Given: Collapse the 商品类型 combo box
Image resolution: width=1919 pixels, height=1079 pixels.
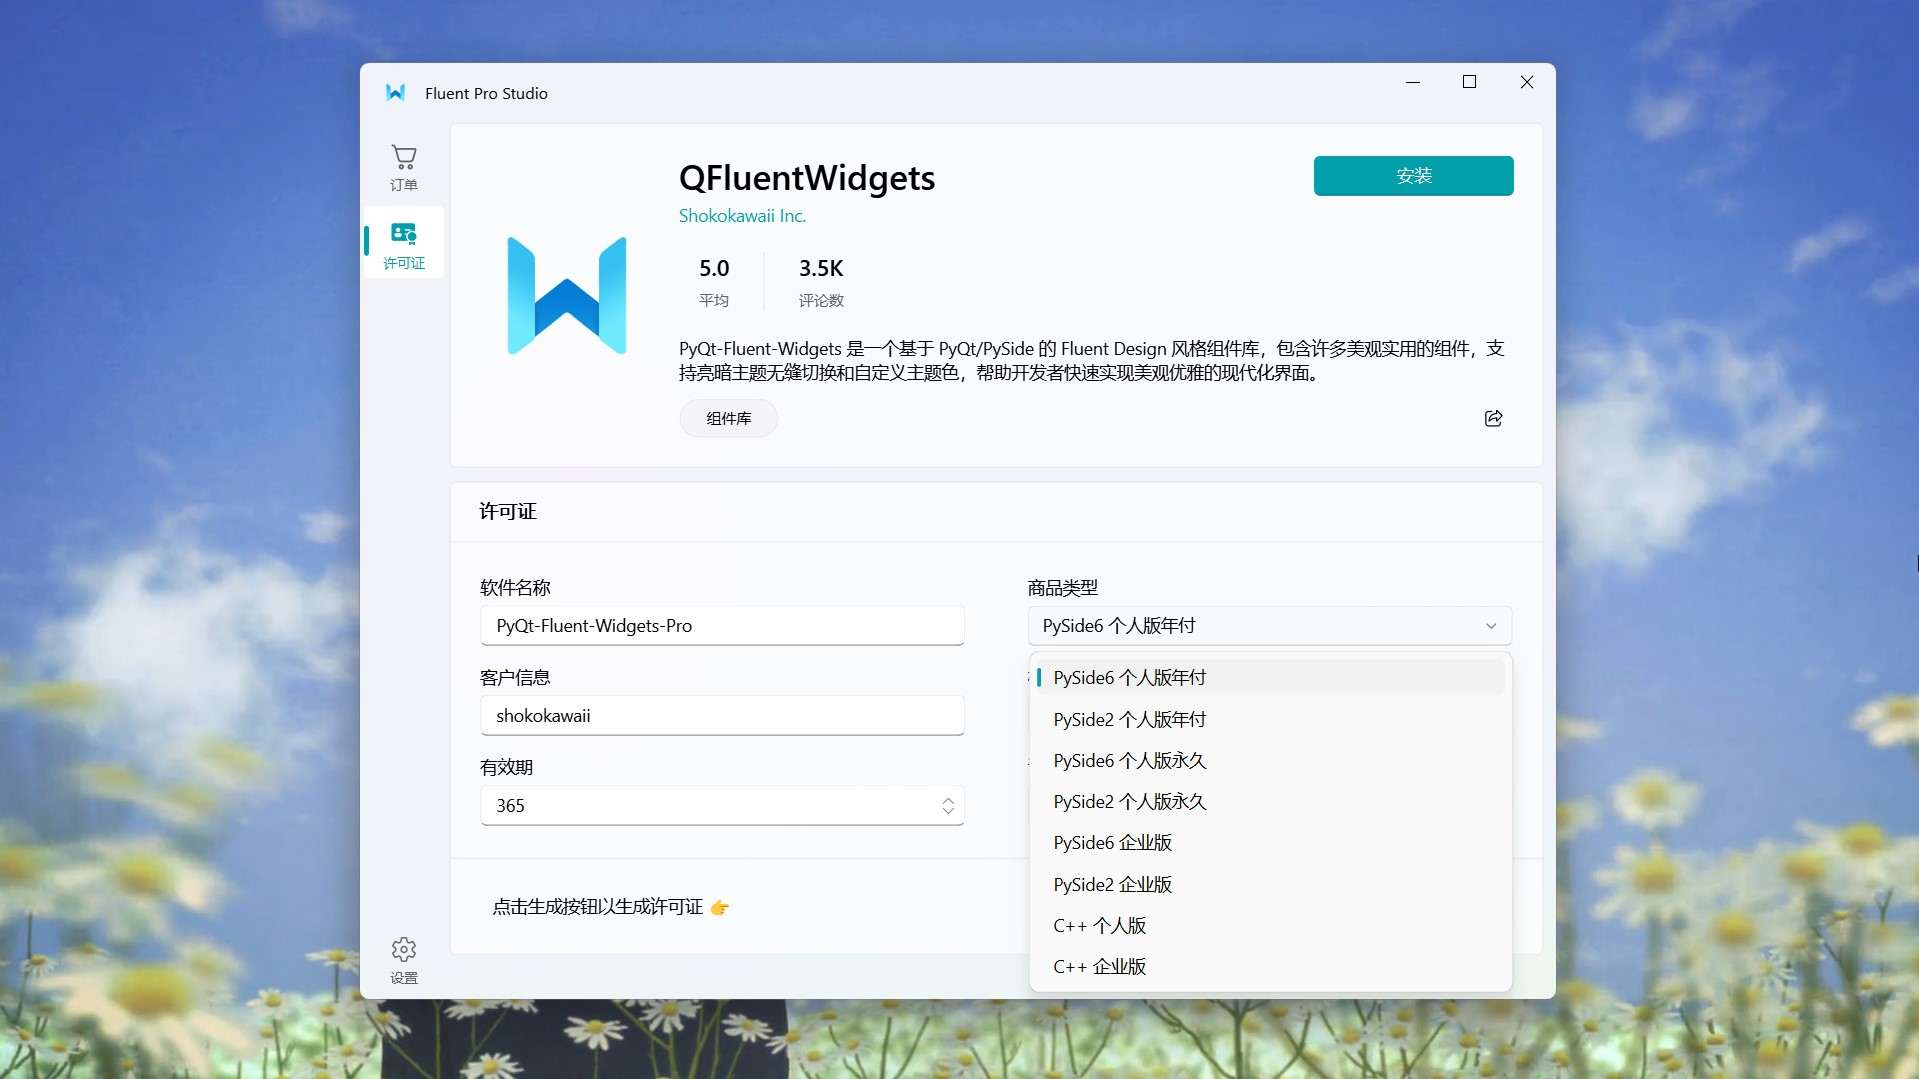Looking at the screenshot, I should (1269, 626).
